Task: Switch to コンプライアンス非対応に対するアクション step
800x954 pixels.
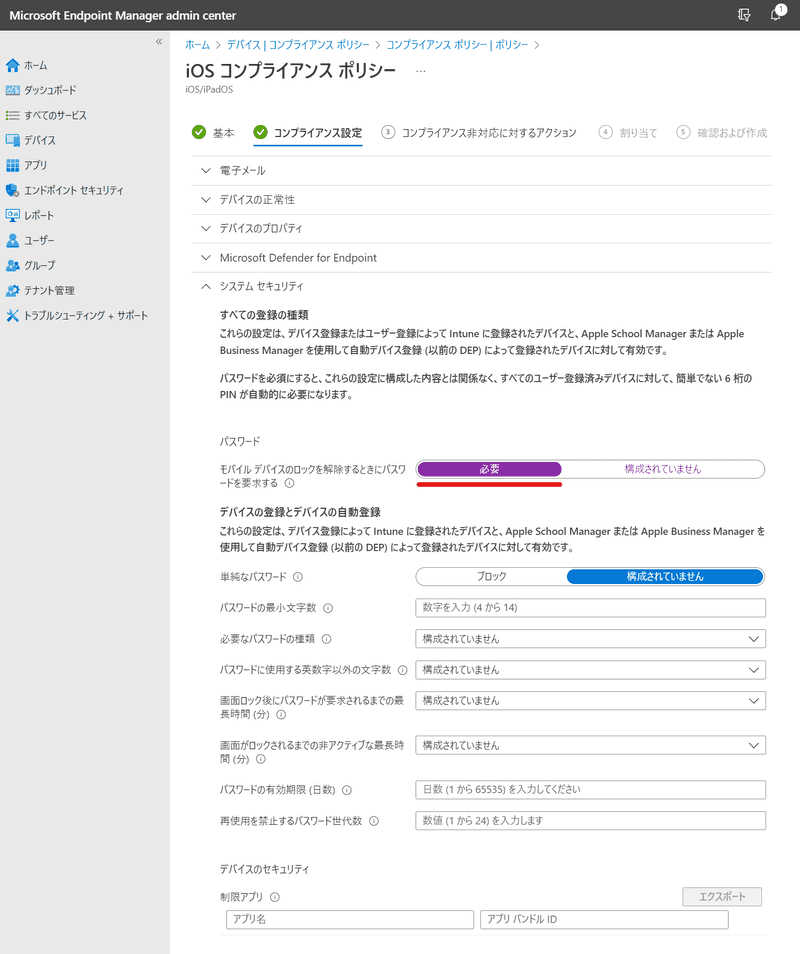Action: 488,132
